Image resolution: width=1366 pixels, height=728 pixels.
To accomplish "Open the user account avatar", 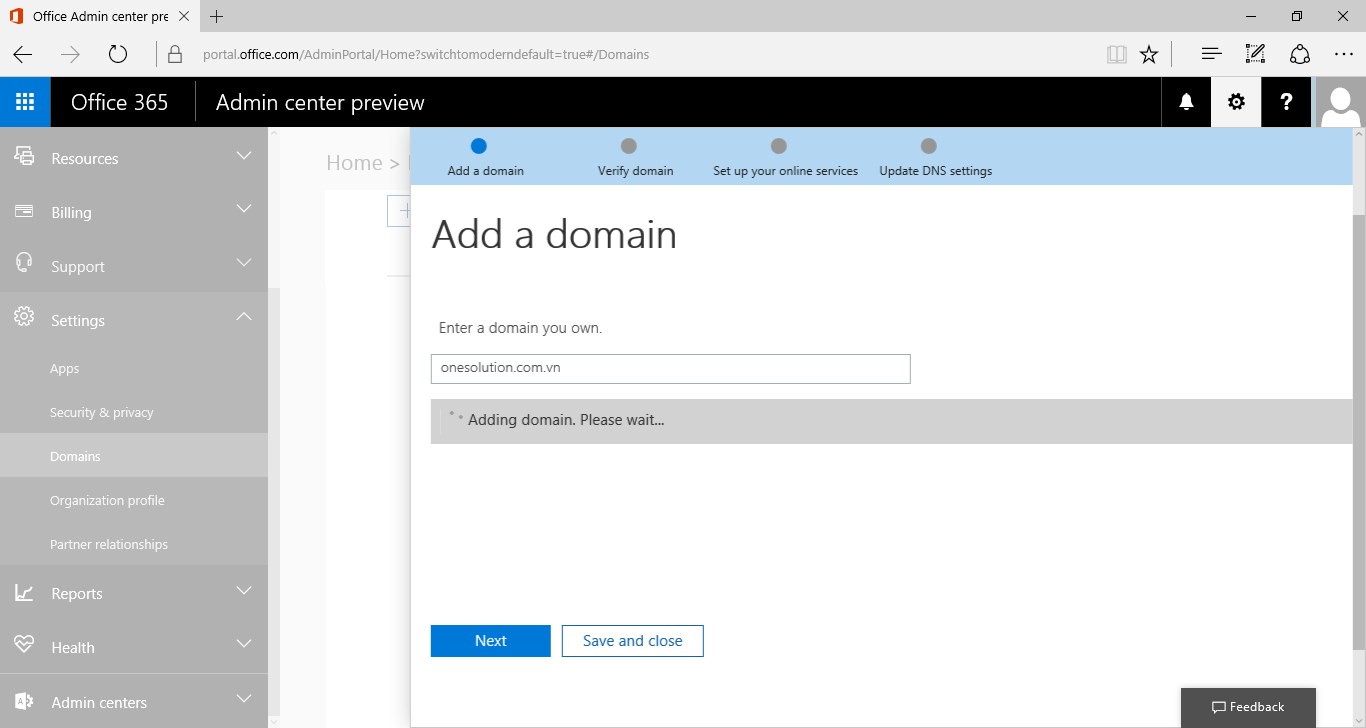I will click(1340, 102).
